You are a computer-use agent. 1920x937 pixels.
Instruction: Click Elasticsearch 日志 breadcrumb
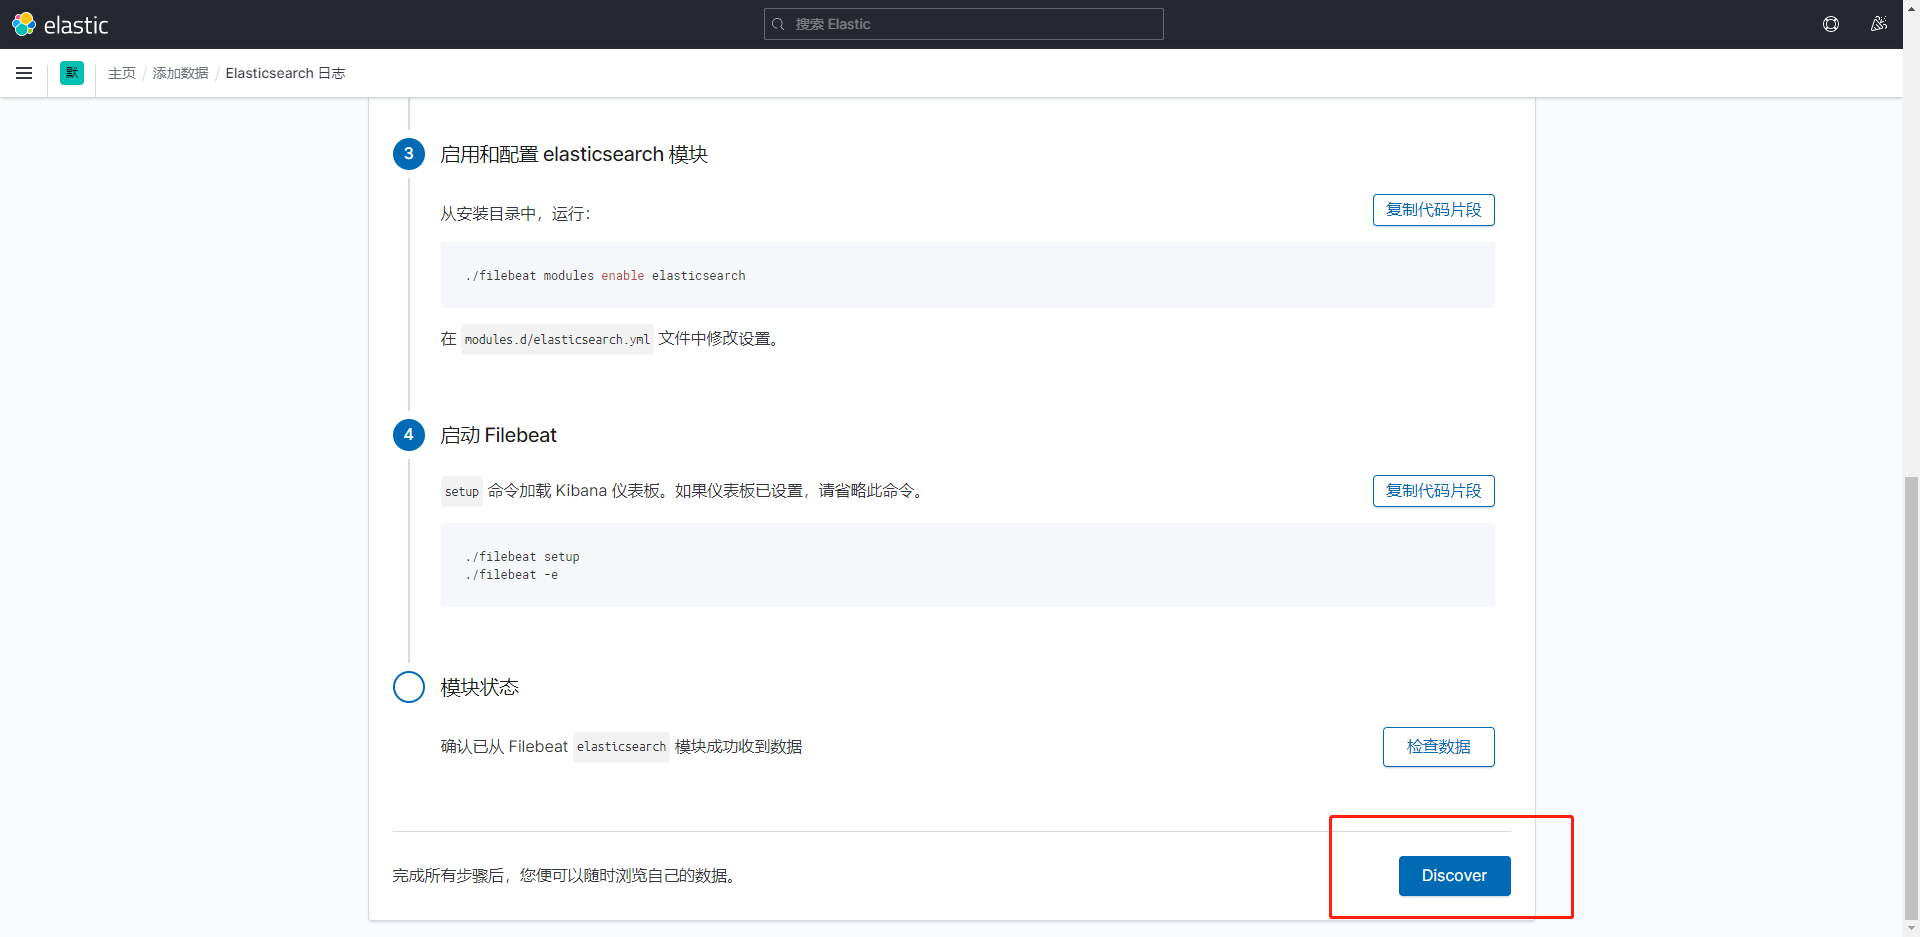(285, 73)
